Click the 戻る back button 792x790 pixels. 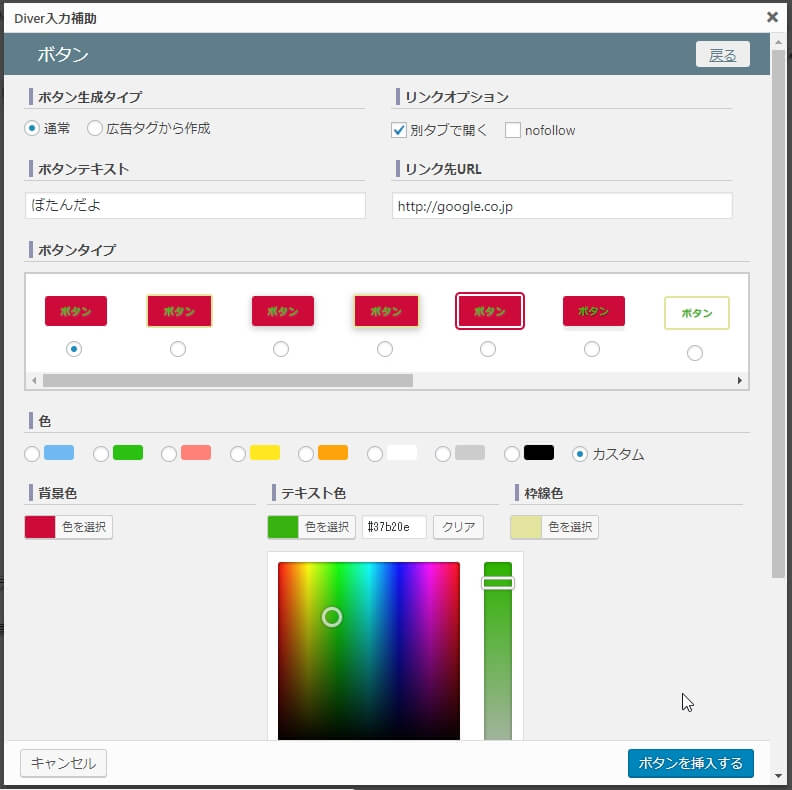(722, 55)
